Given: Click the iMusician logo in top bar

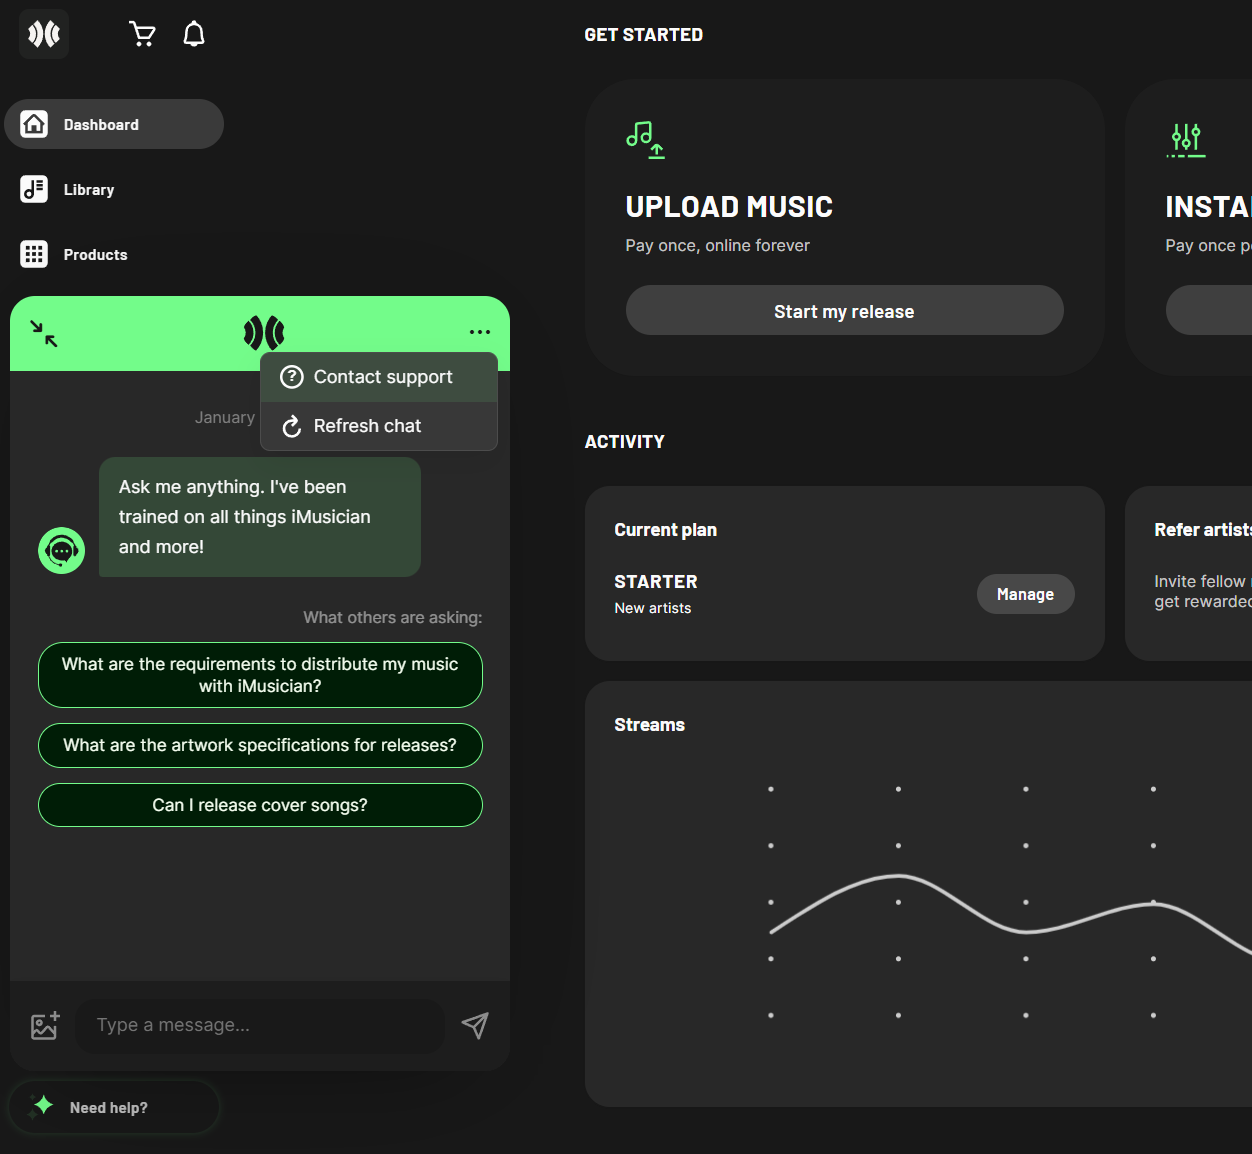Looking at the screenshot, I should coord(44,34).
